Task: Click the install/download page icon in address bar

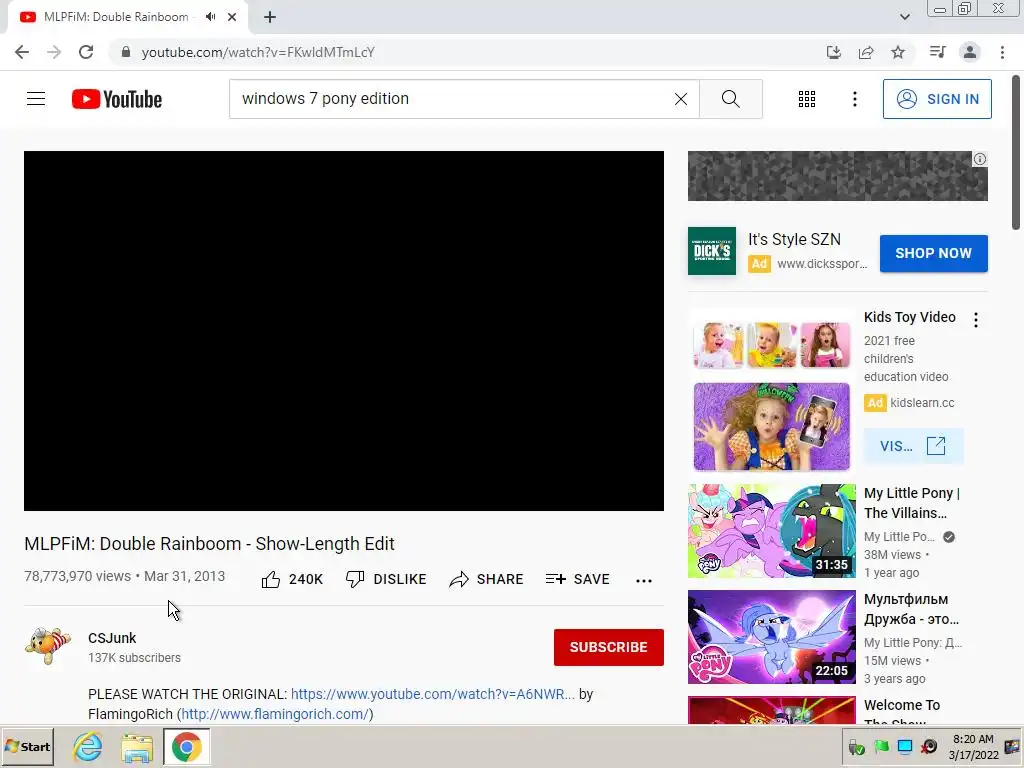Action: tap(833, 52)
